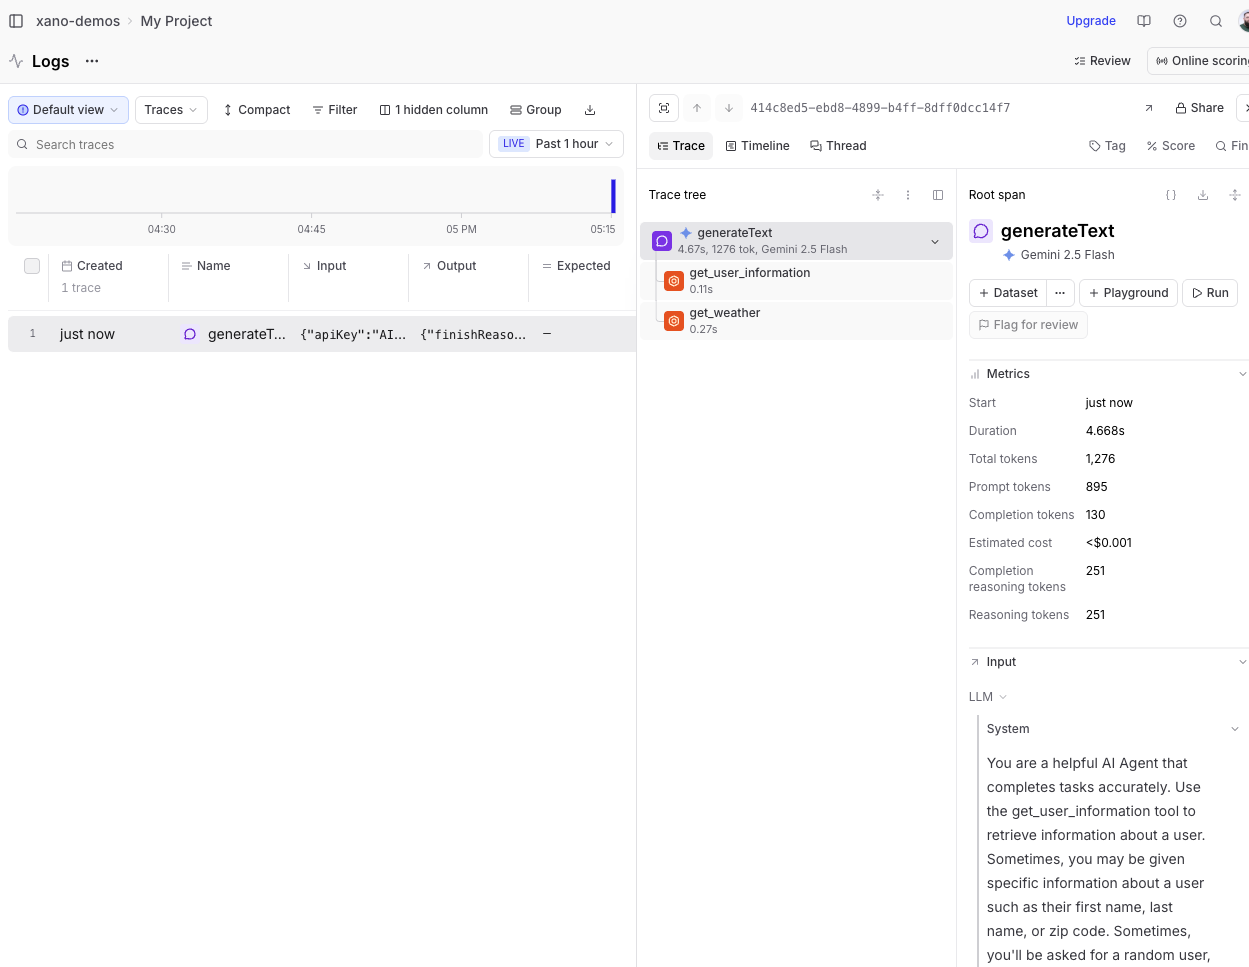Open the Default view dropdown

(x=68, y=110)
